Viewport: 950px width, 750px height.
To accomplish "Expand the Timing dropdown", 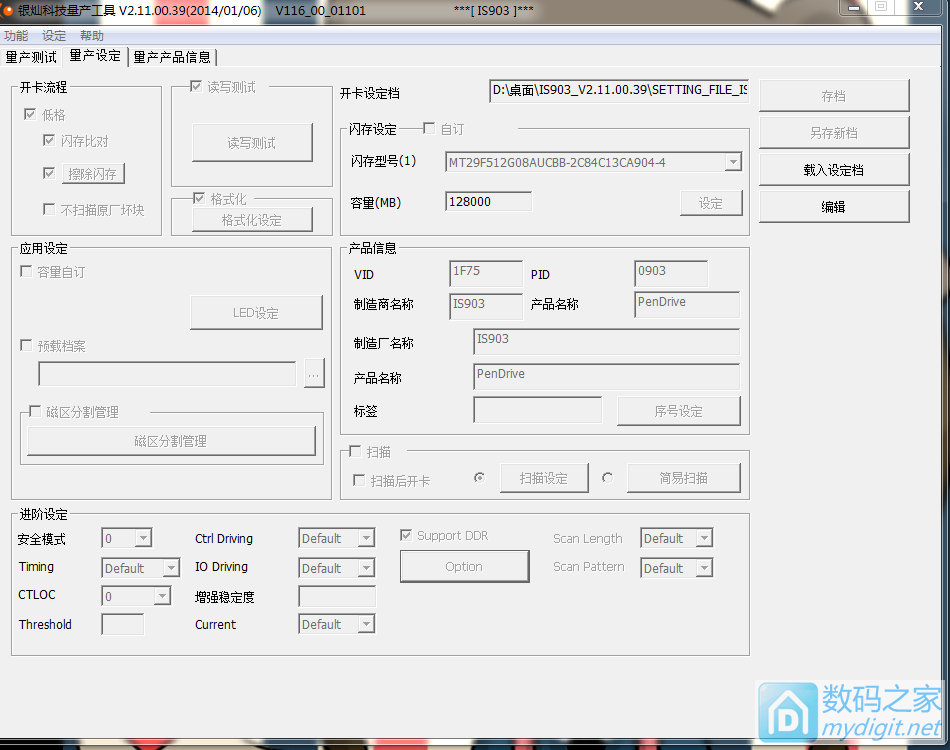I will 171,568.
